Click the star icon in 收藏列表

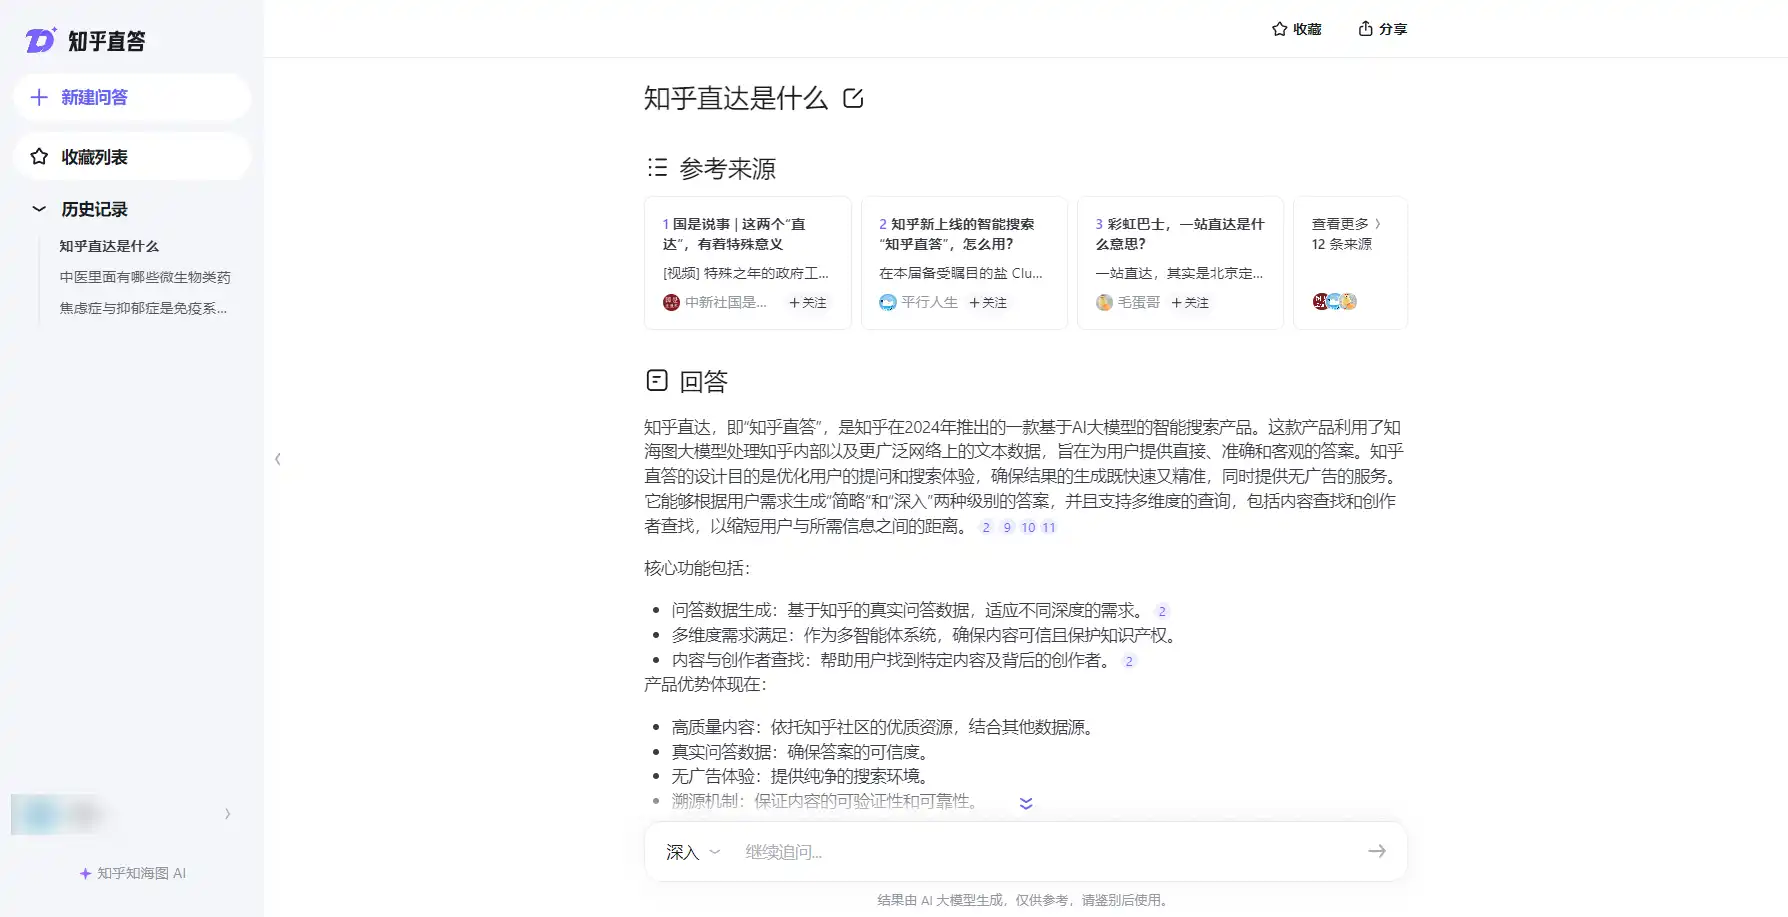pos(39,157)
